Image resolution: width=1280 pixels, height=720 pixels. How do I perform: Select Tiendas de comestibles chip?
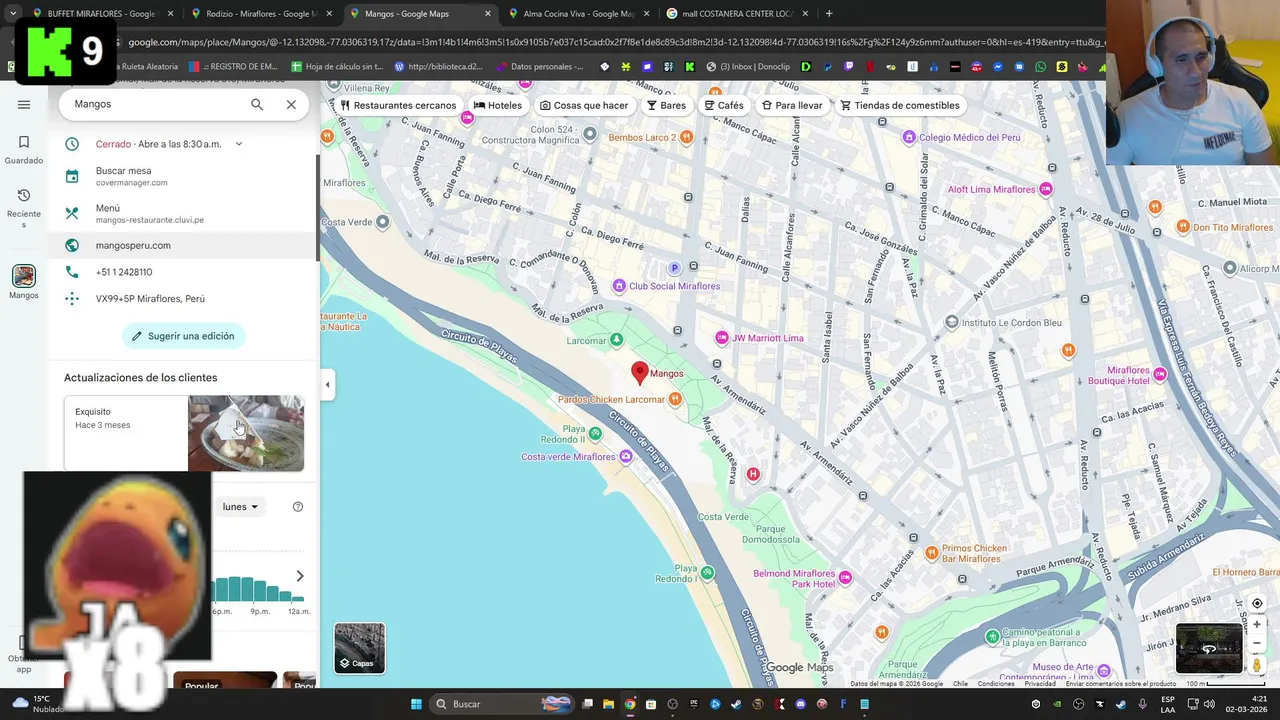point(900,105)
